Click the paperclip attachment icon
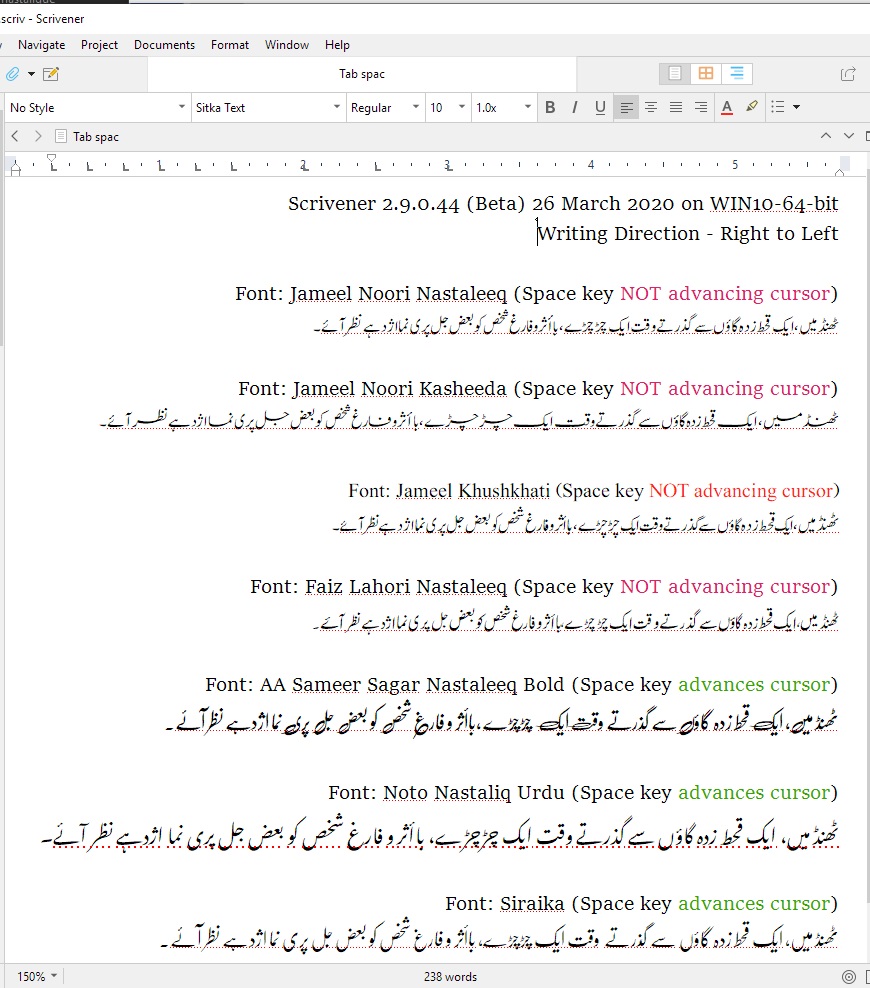This screenshot has width=870, height=988. [x=12, y=74]
